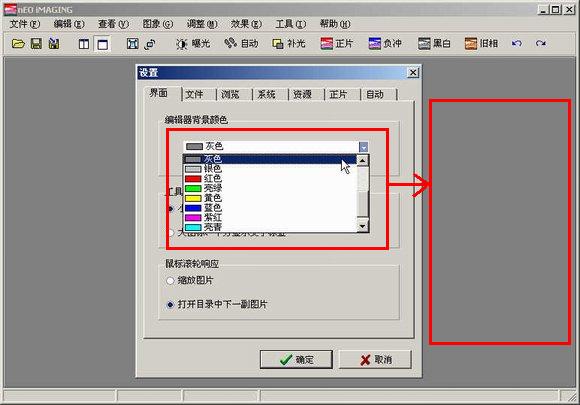Click the undo arrow icon
The image size is (580, 405).
coord(517,44)
